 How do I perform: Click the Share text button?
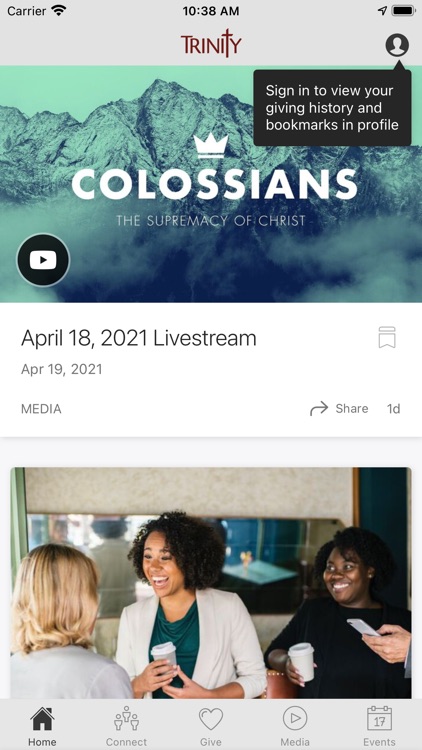point(352,408)
